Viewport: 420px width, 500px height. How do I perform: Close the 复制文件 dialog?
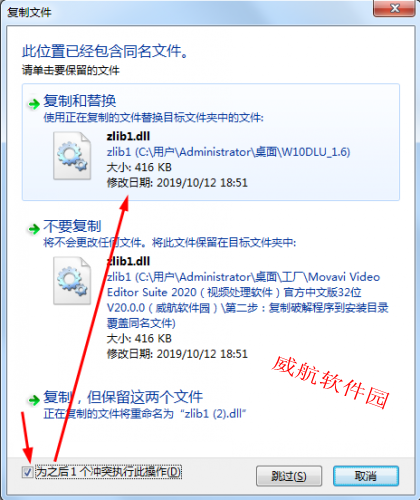pos(395,8)
